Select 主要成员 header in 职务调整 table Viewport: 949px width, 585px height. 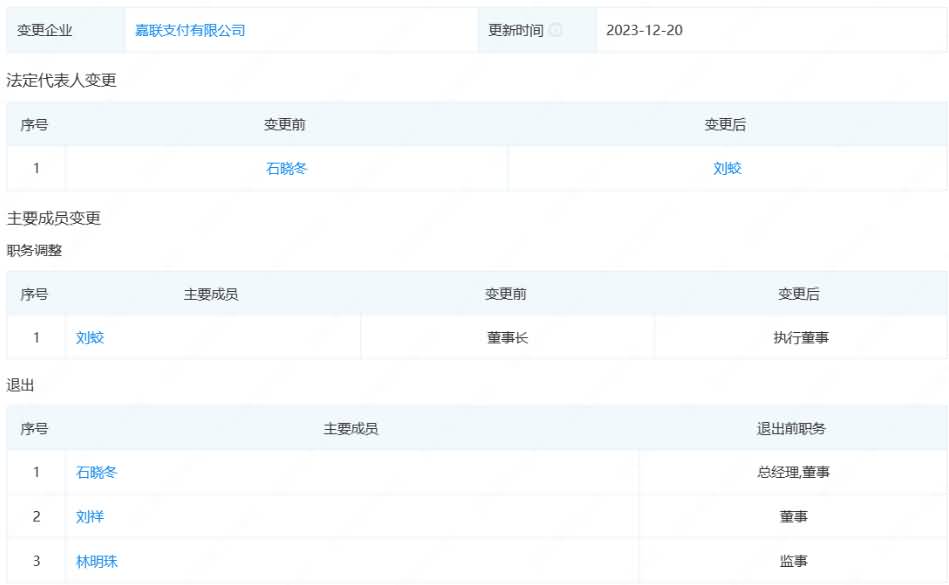point(211,295)
